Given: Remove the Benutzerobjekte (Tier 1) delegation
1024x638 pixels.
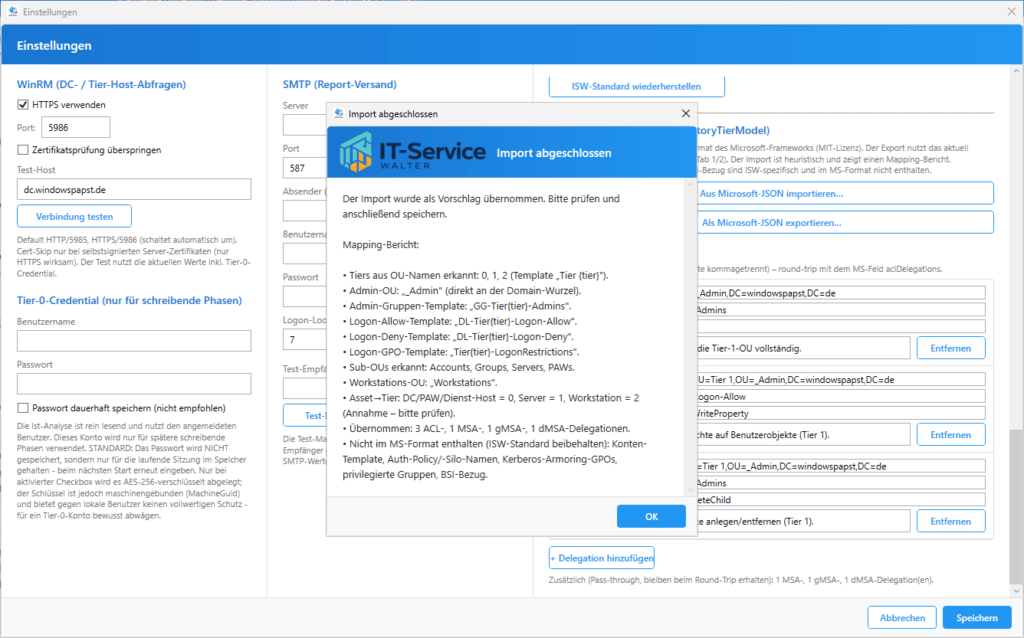Looking at the screenshot, I should pyautogui.click(x=950, y=434).
